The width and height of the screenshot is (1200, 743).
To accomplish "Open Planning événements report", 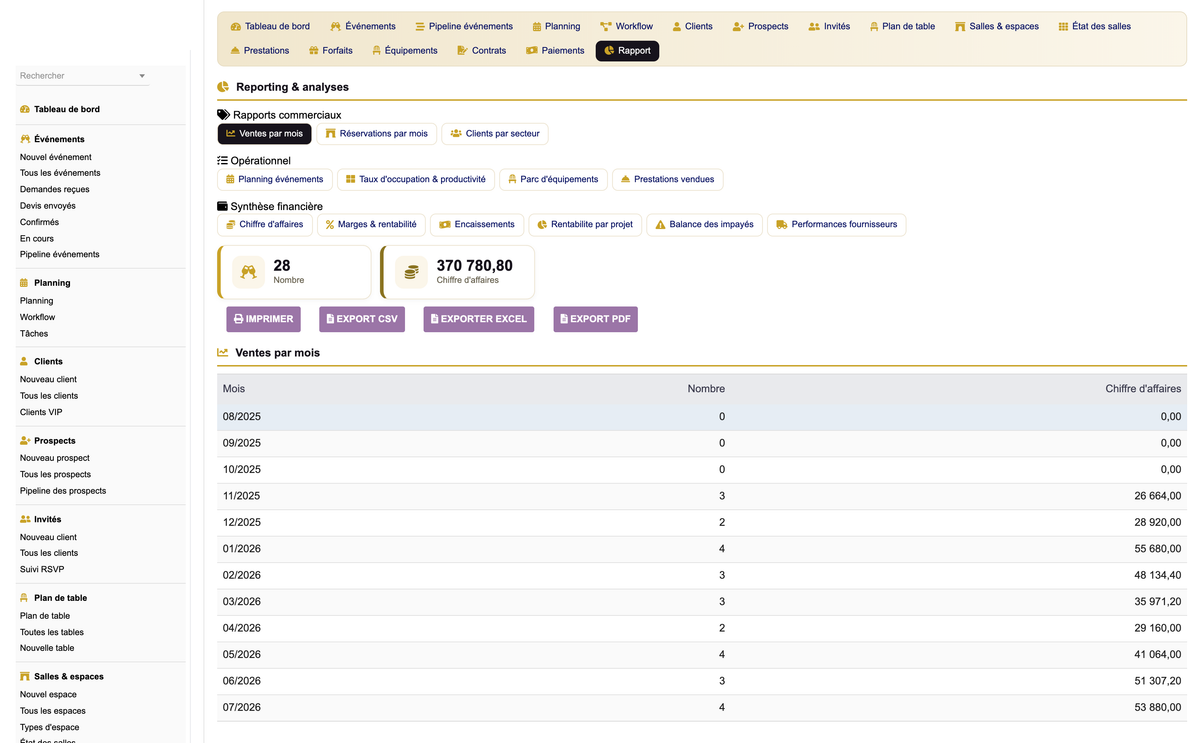I will point(275,179).
